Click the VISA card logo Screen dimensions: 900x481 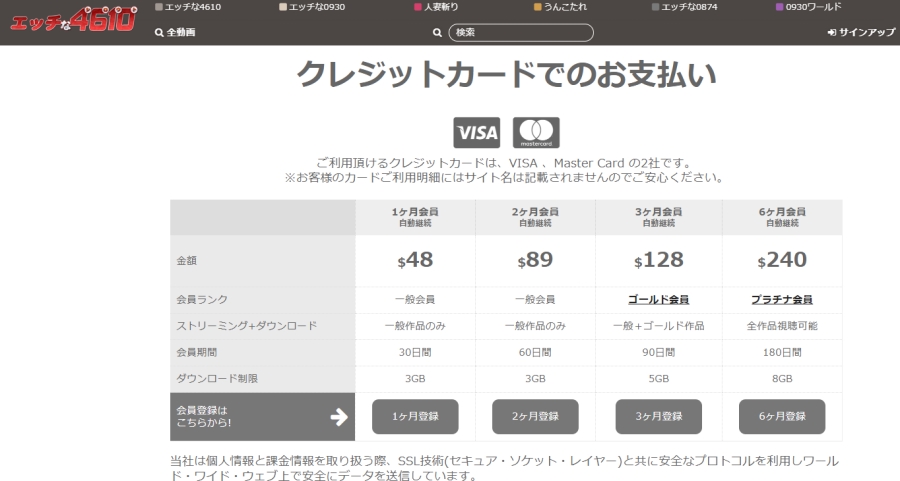[x=477, y=132]
